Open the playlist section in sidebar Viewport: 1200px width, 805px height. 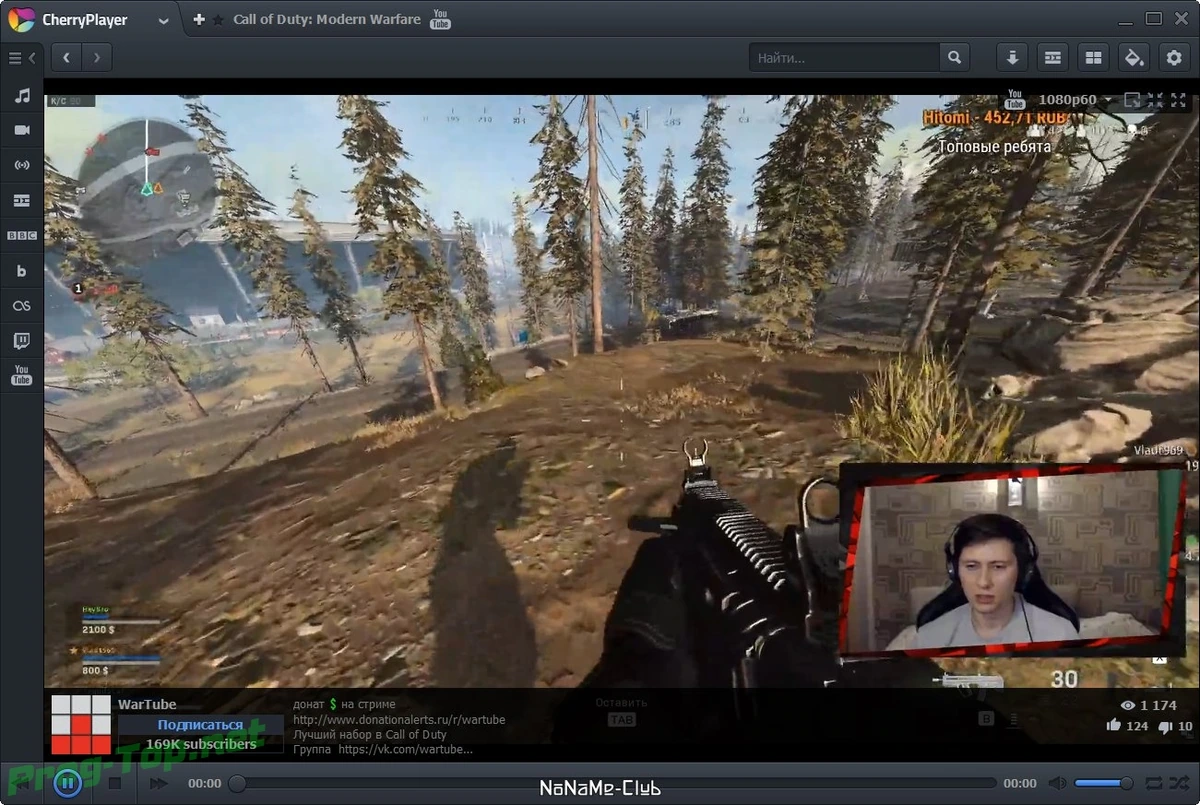[21, 200]
